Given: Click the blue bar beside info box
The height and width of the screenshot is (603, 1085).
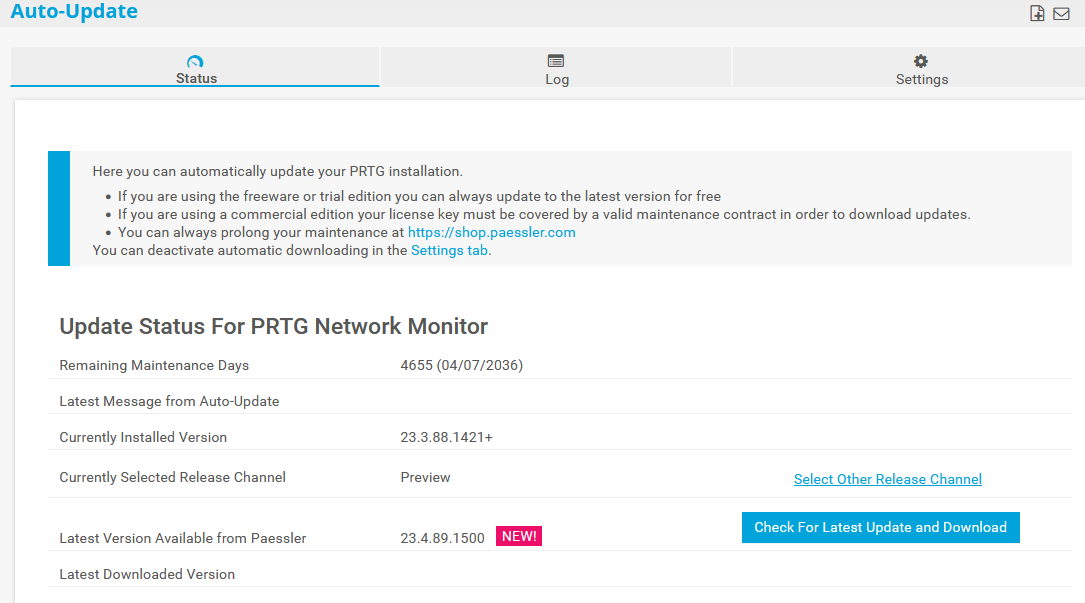Looking at the screenshot, I should 59,208.
